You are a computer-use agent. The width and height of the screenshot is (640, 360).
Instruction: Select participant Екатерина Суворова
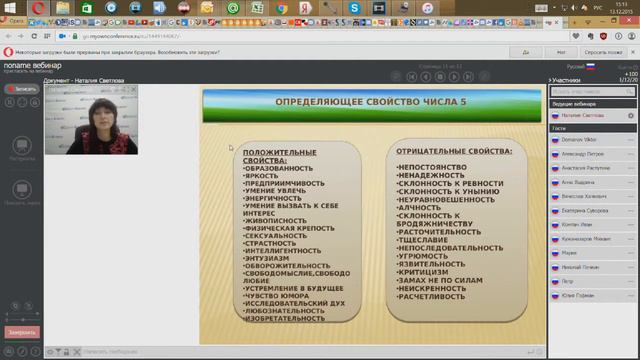tap(592, 211)
